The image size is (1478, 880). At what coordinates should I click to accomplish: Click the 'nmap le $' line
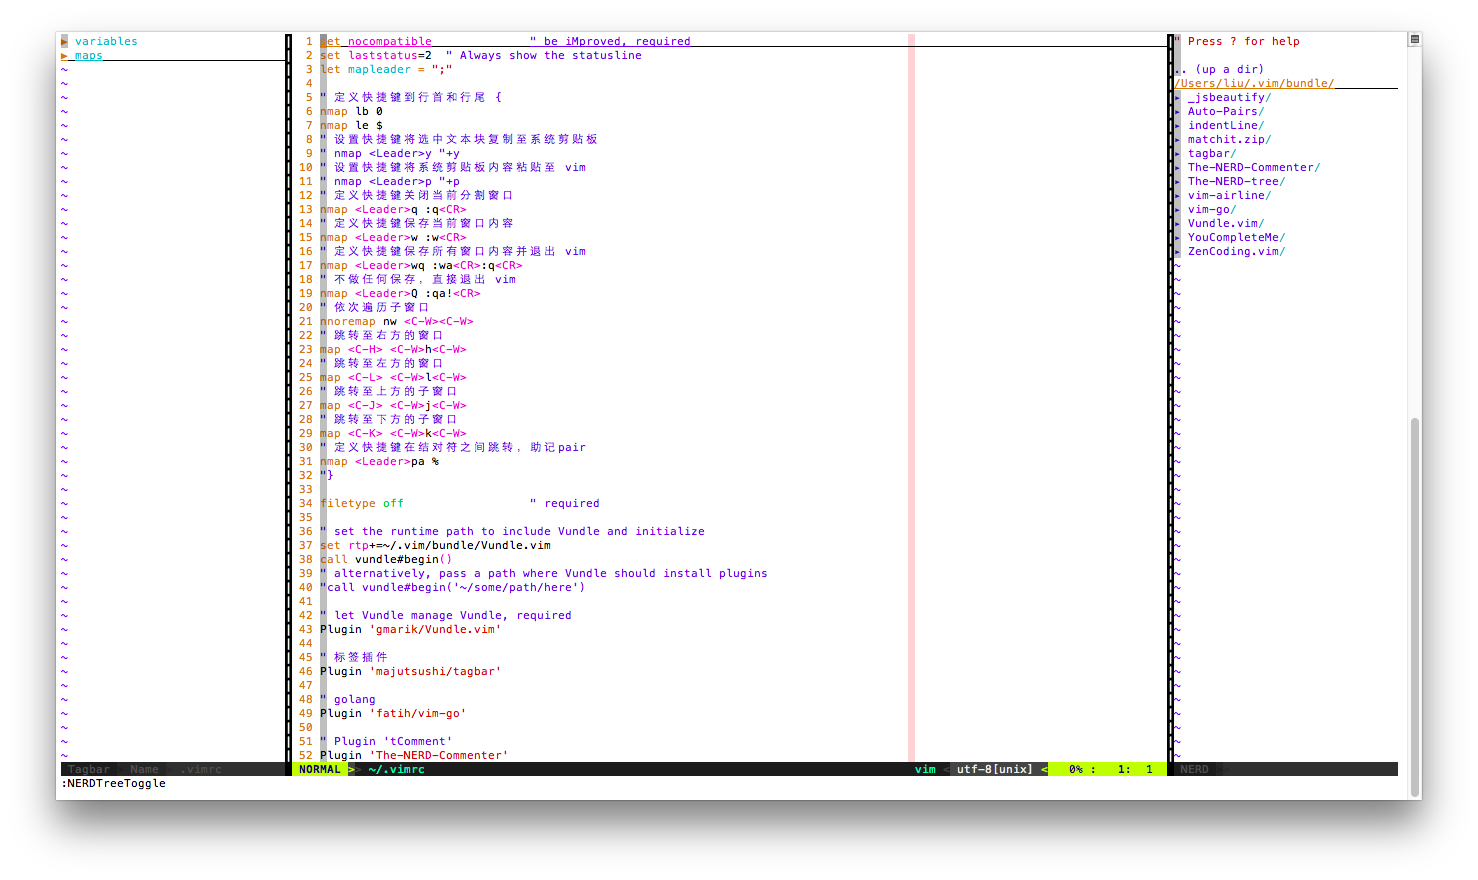point(351,126)
